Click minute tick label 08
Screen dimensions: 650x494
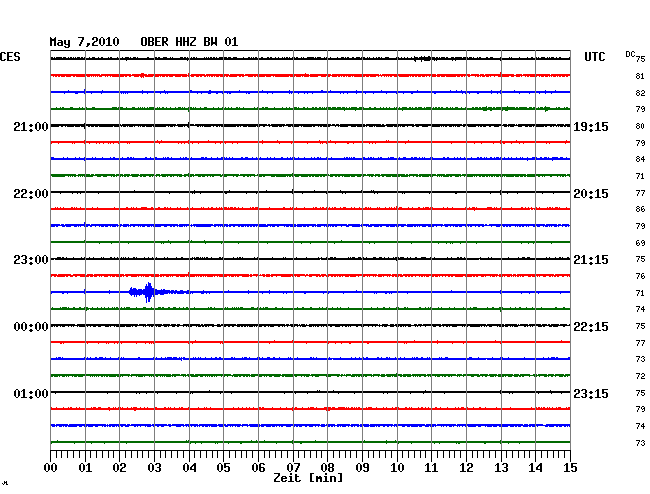(327, 467)
